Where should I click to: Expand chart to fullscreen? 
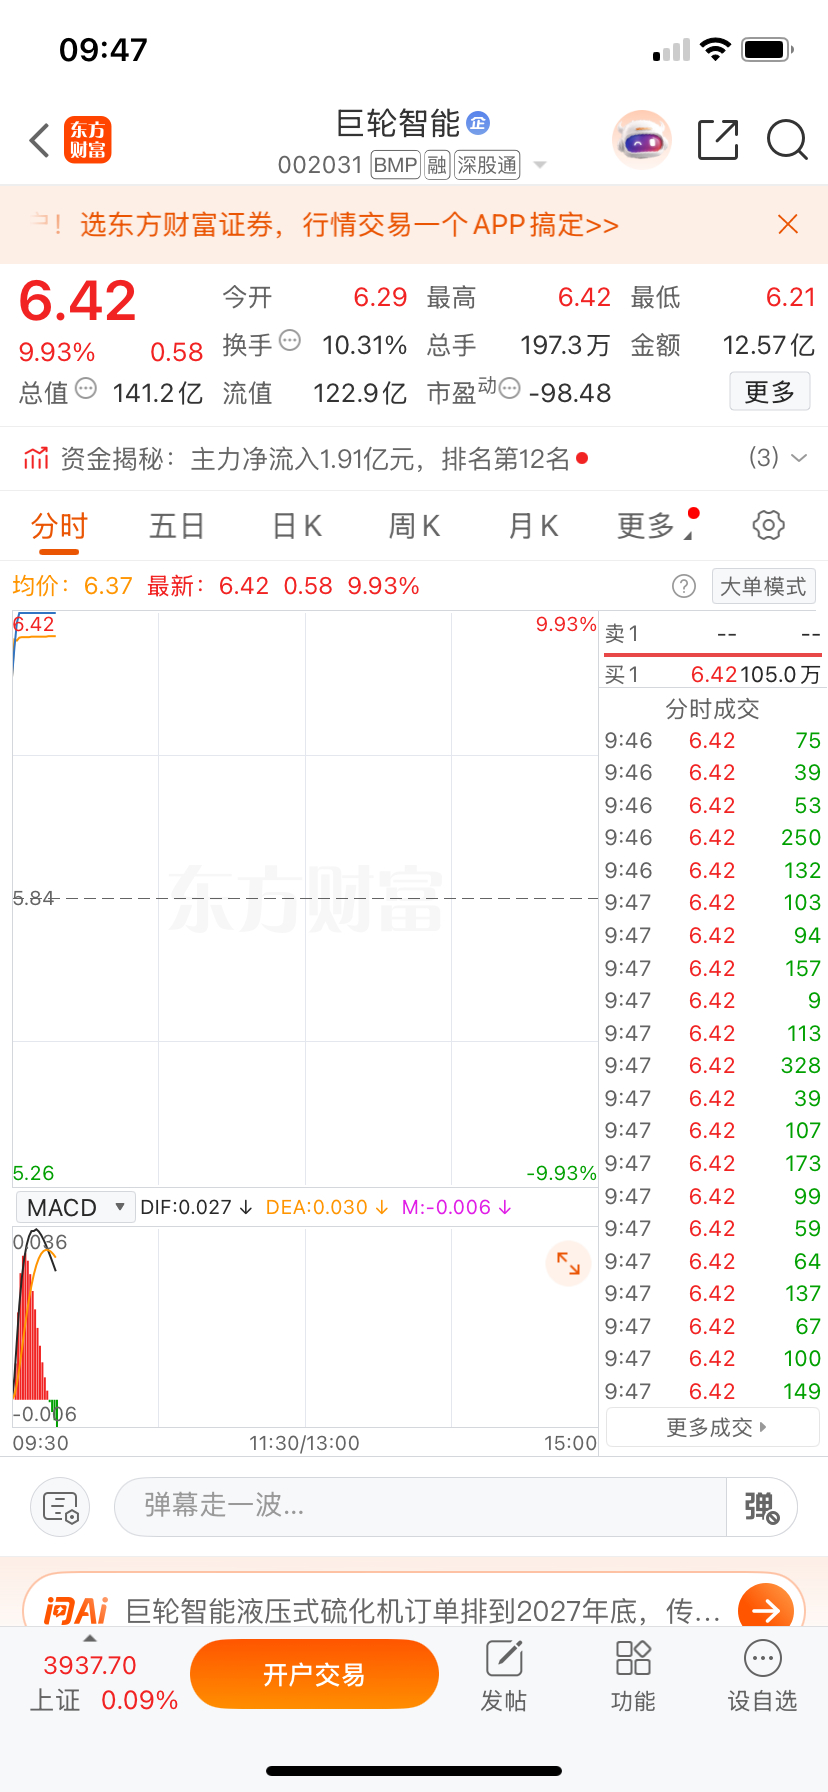pyautogui.click(x=568, y=1263)
